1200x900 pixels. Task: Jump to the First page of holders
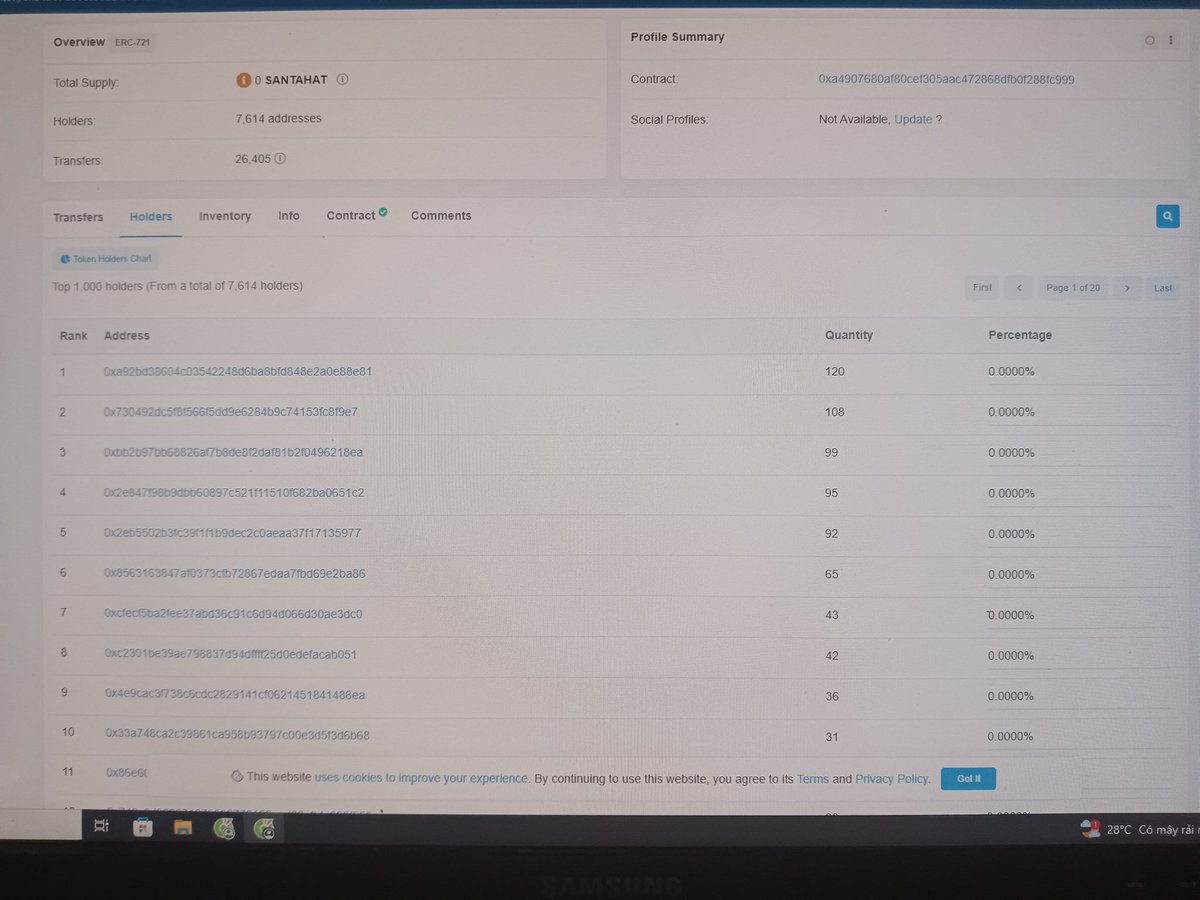tap(983, 288)
